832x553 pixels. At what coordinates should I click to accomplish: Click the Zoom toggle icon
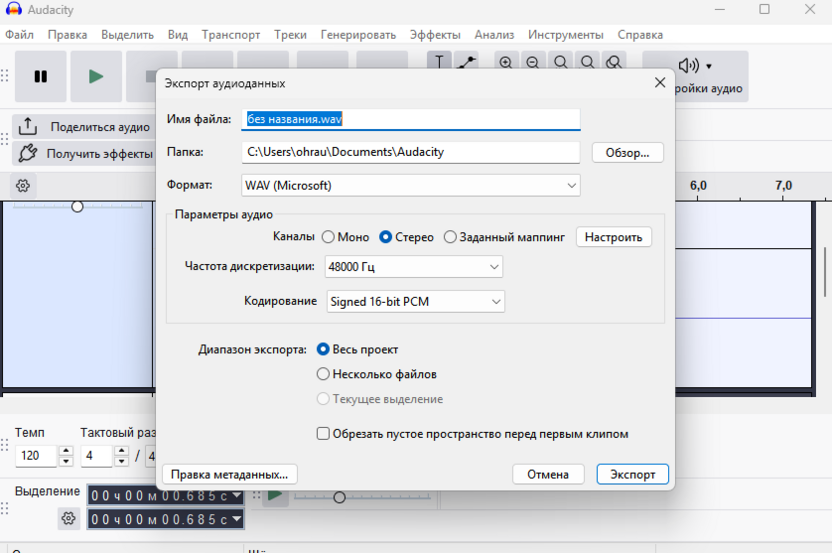pos(614,62)
